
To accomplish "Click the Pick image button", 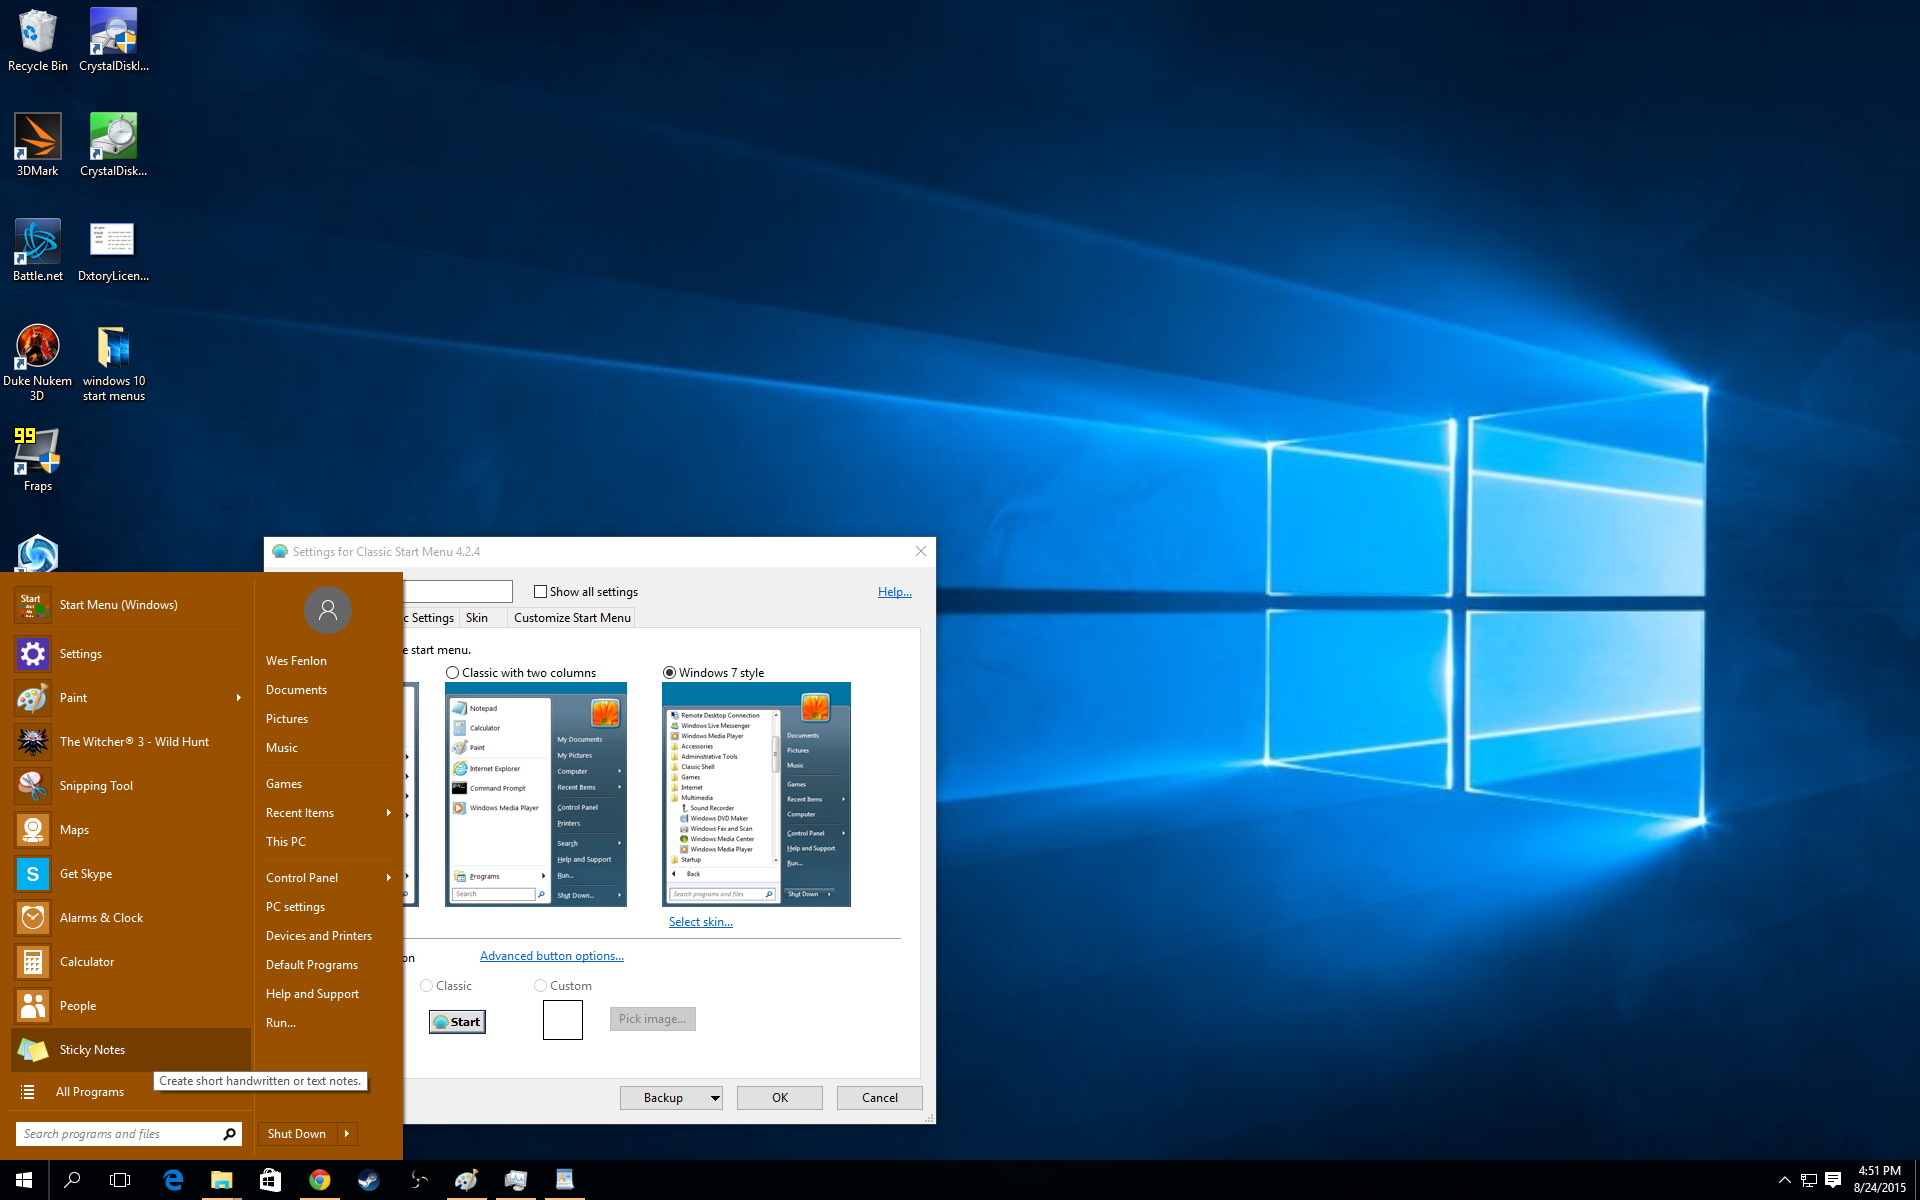I will point(652,1019).
